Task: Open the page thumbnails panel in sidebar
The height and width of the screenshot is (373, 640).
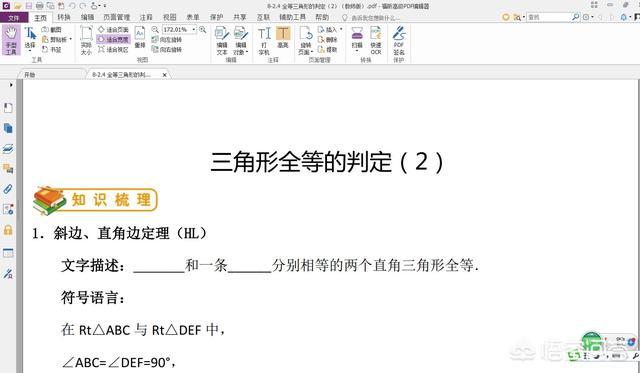Action: (8, 128)
